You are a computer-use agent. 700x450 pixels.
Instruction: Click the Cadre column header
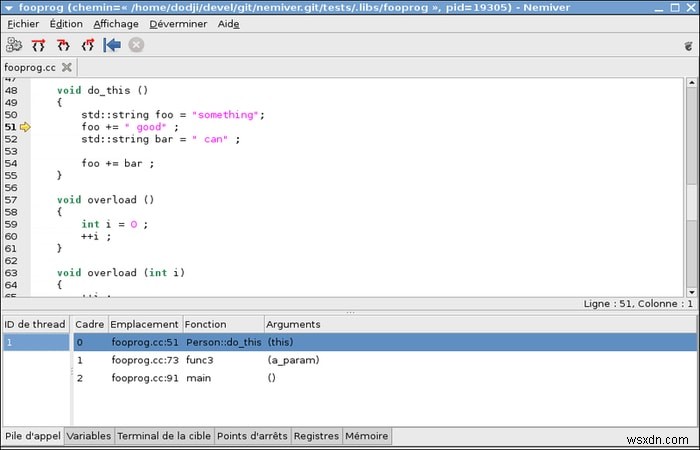pyautogui.click(x=90, y=324)
